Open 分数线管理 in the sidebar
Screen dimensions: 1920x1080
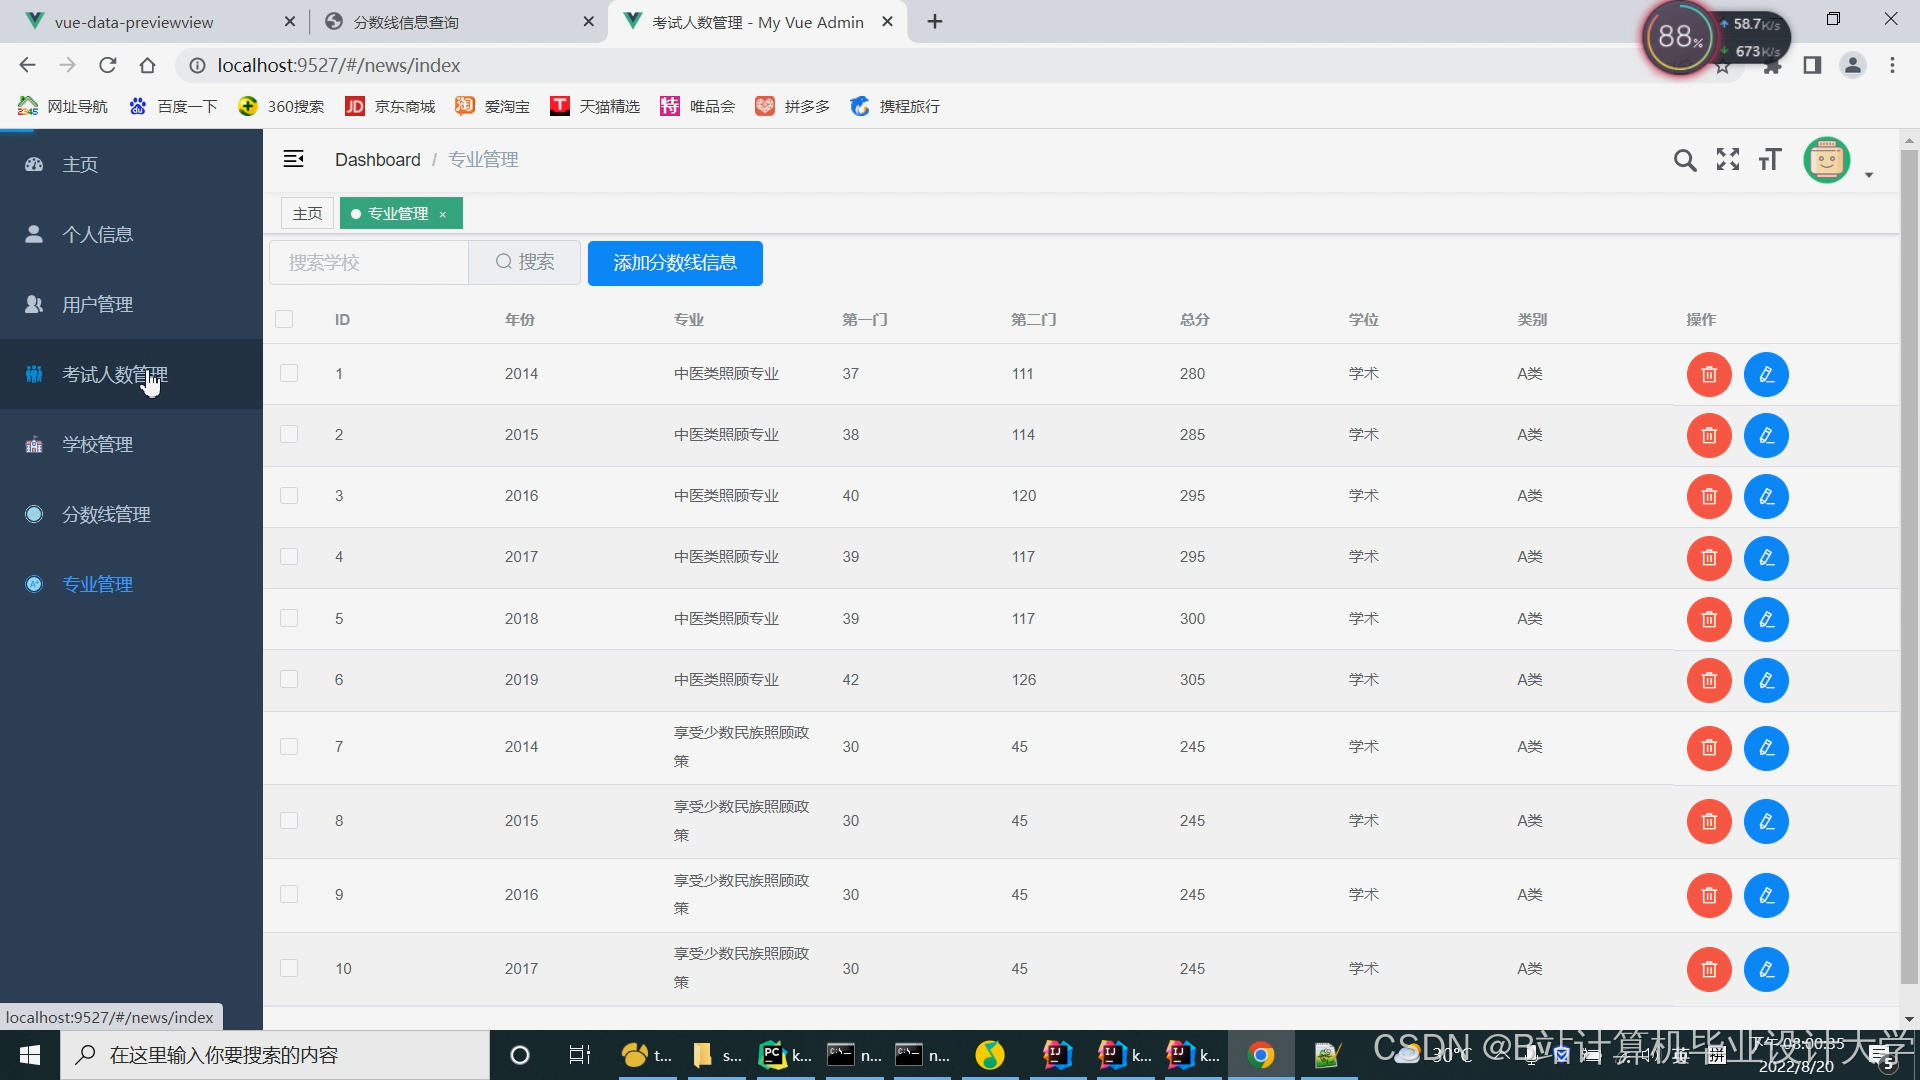(106, 514)
